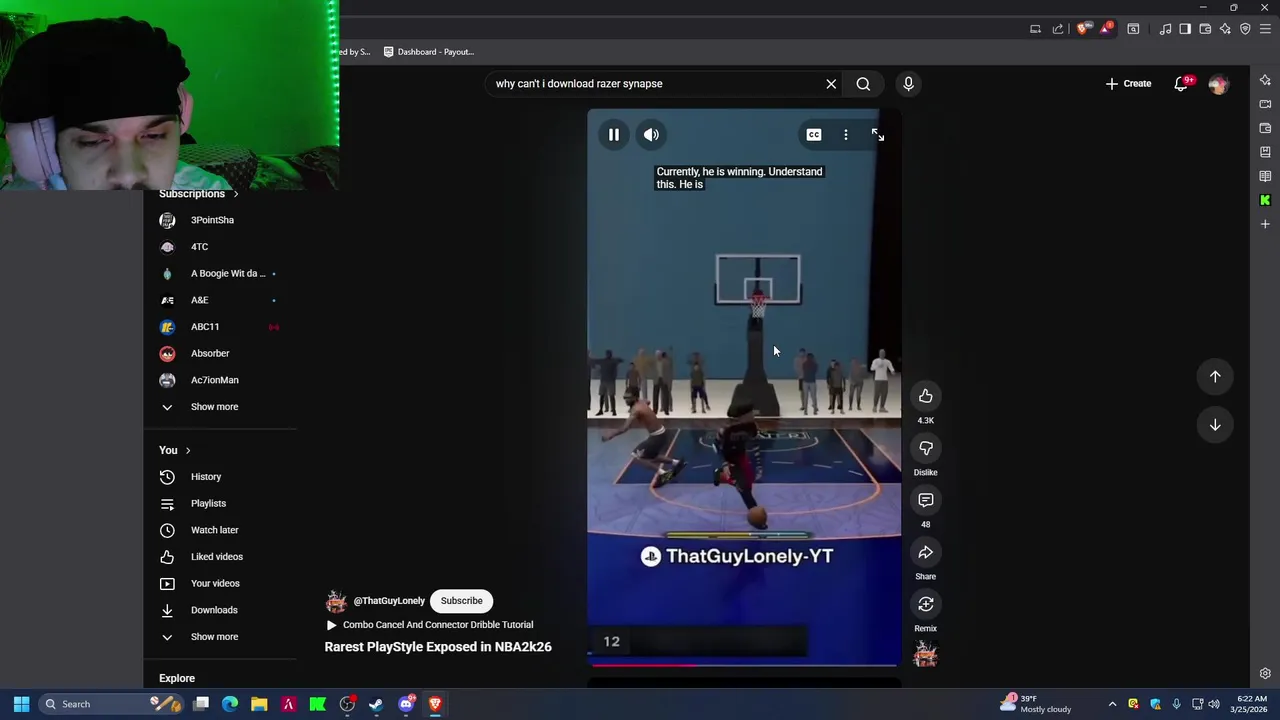This screenshot has height=720, width=1280.
Task: Open Brave Shields lion icon
Action: click(1082, 29)
